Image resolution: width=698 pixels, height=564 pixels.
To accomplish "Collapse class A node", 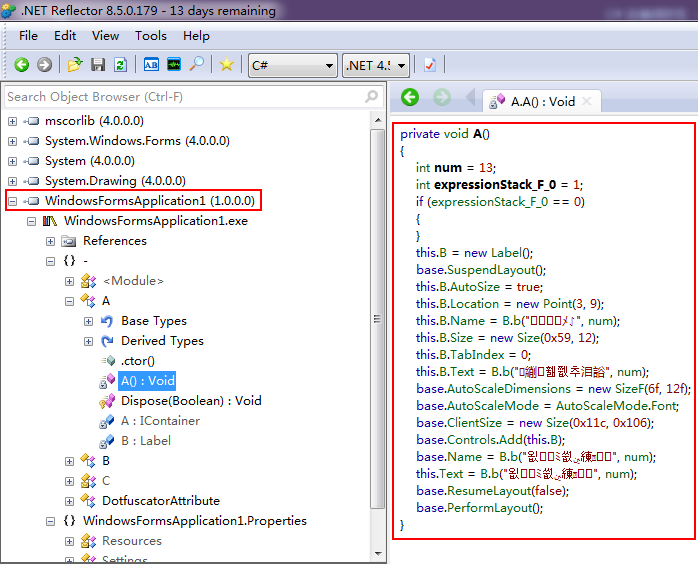I will (69, 301).
